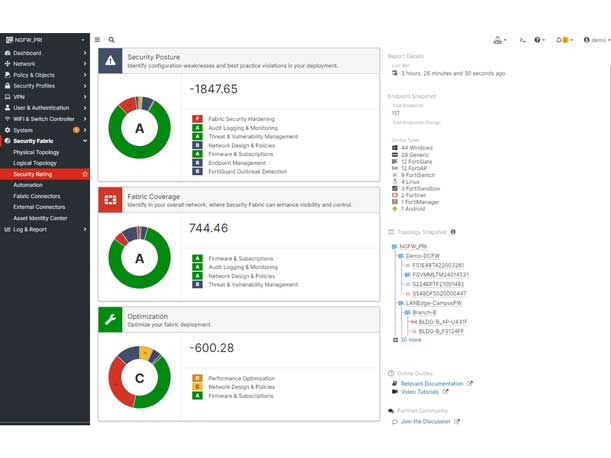611x458 pixels.
Task: Expand the '30 more' topology entries
Action: (x=410, y=340)
